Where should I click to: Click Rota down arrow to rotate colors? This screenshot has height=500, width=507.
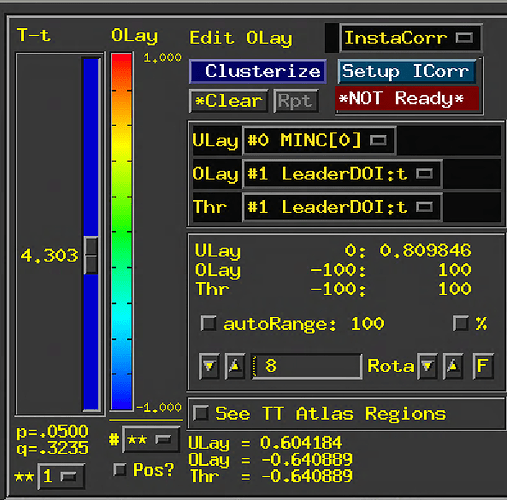tap(427, 366)
